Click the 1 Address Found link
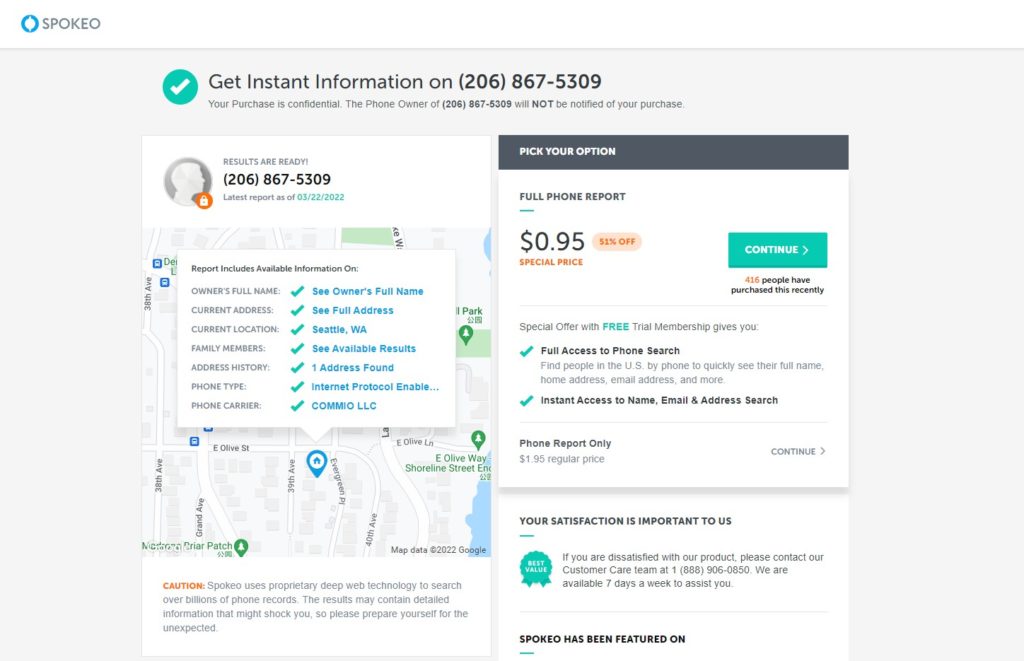 click(x=352, y=367)
